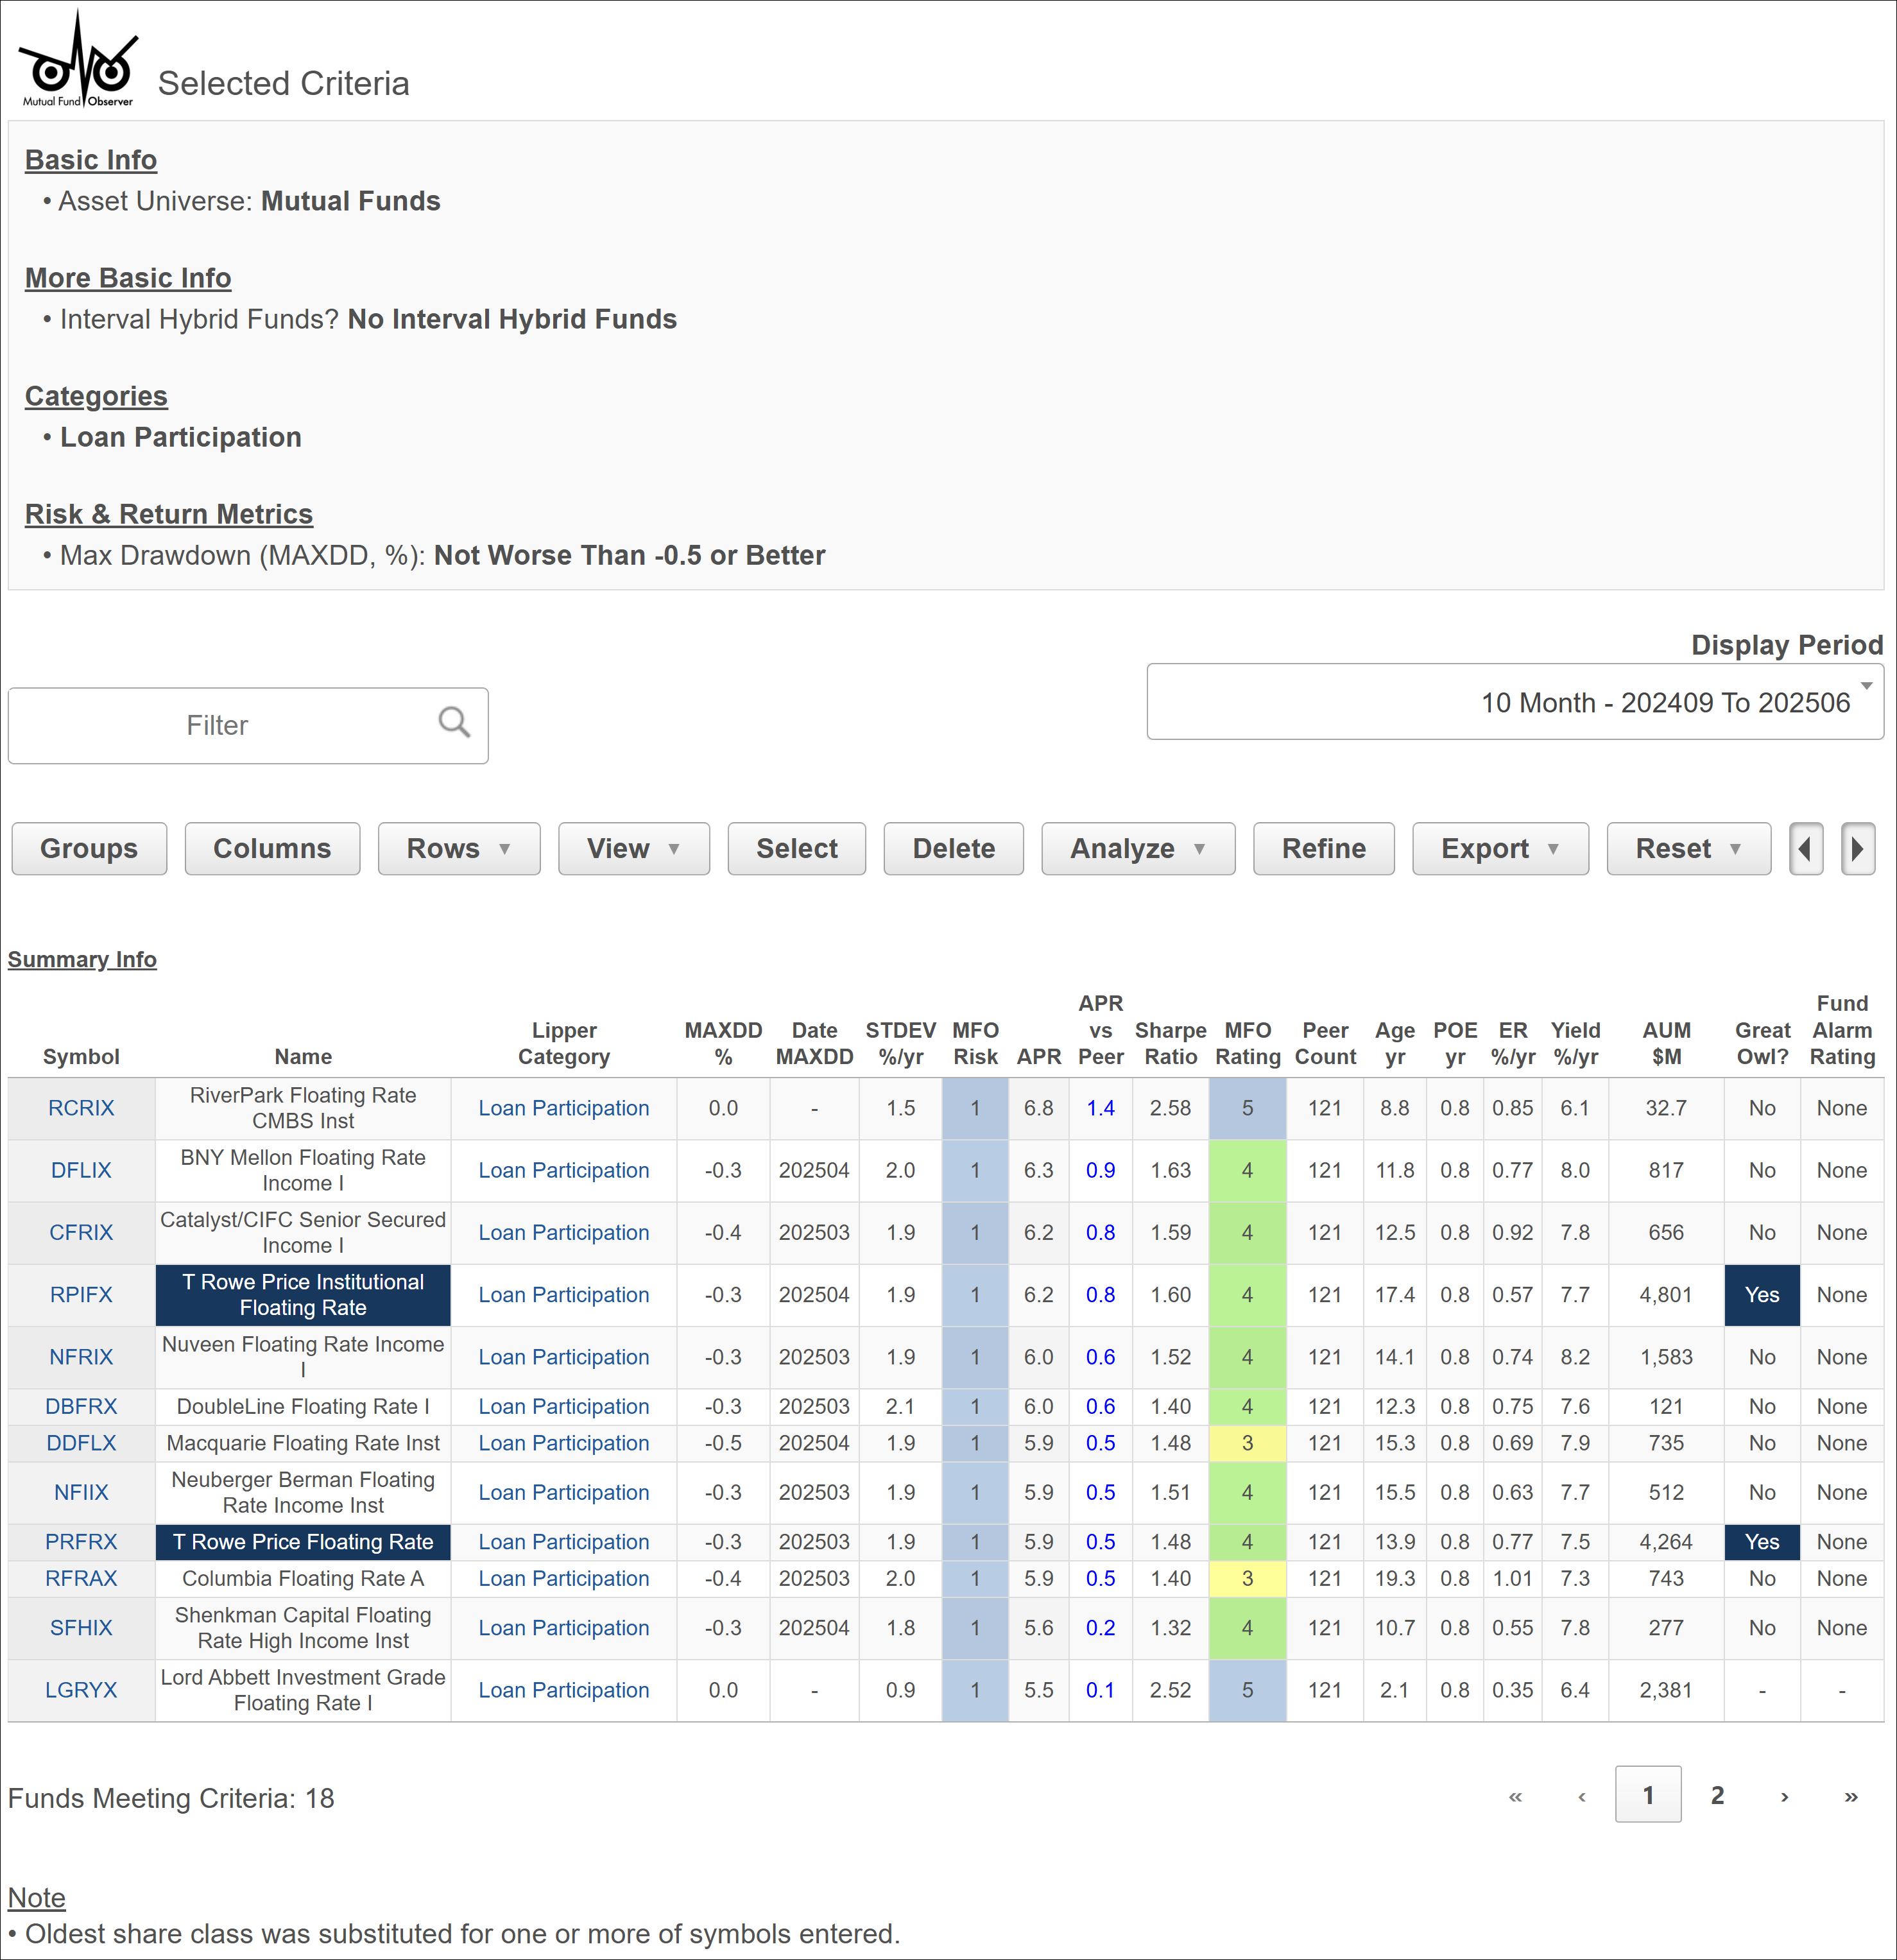Go to next page with single right chevron
The image size is (1897, 1960).
[x=1784, y=1797]
